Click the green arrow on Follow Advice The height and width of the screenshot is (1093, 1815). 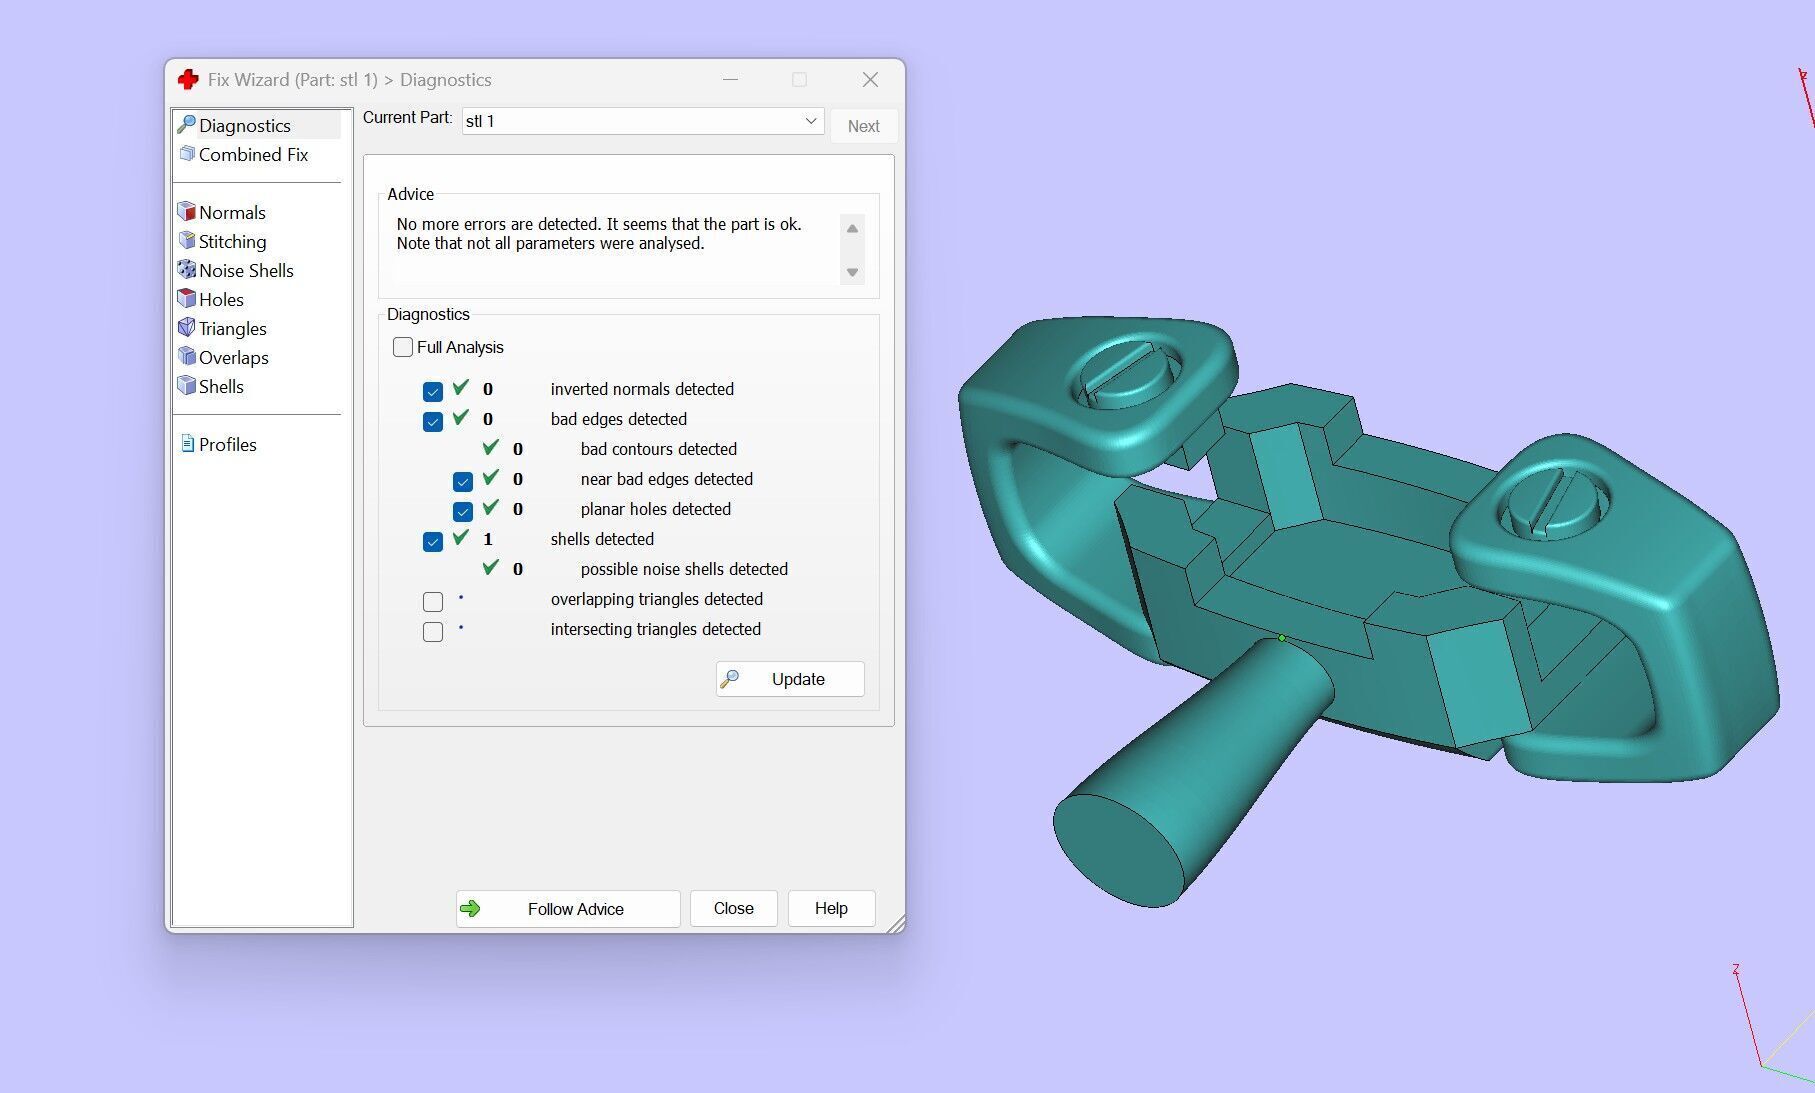coord(470,908)
